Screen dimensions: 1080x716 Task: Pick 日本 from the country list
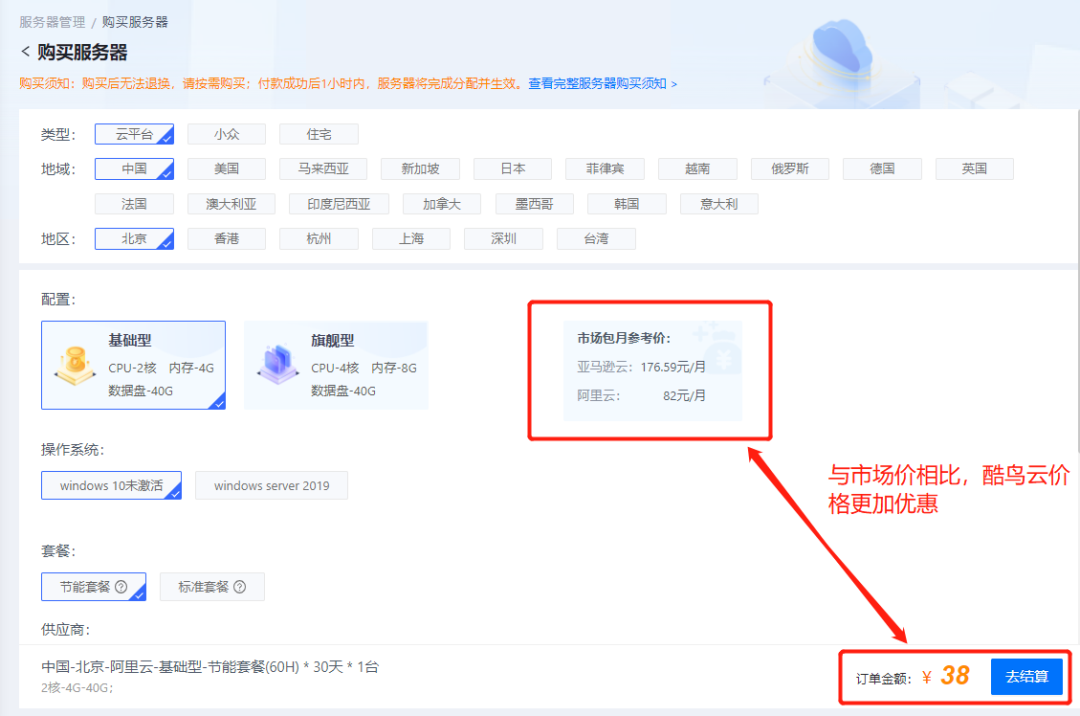click(512, 168)
